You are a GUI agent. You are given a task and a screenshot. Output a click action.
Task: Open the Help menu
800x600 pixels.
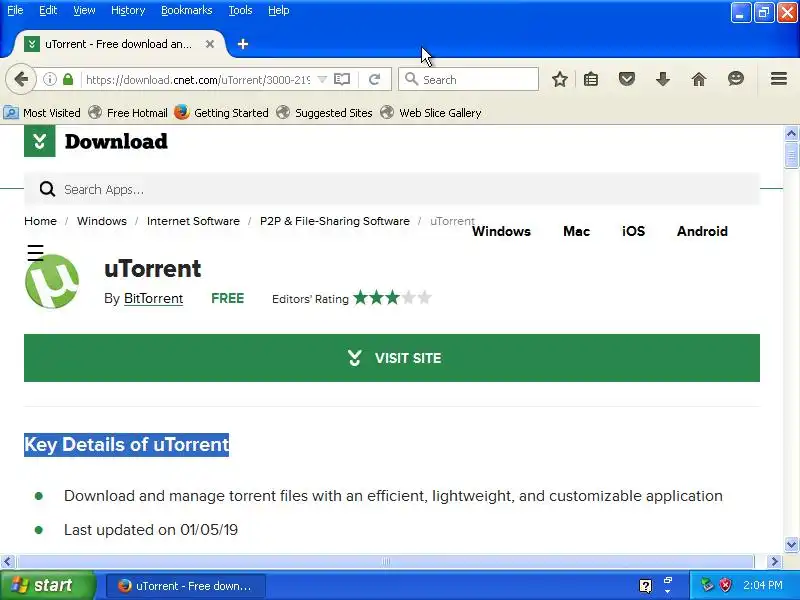click(x=279, y=10)
